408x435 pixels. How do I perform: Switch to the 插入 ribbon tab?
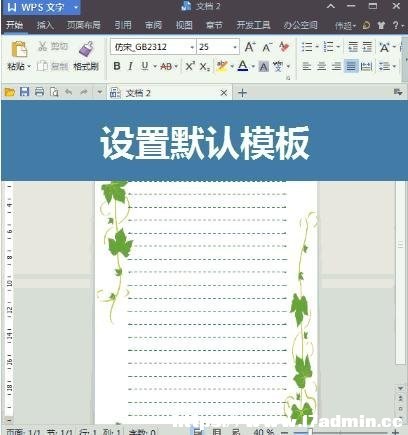(45, 25)
